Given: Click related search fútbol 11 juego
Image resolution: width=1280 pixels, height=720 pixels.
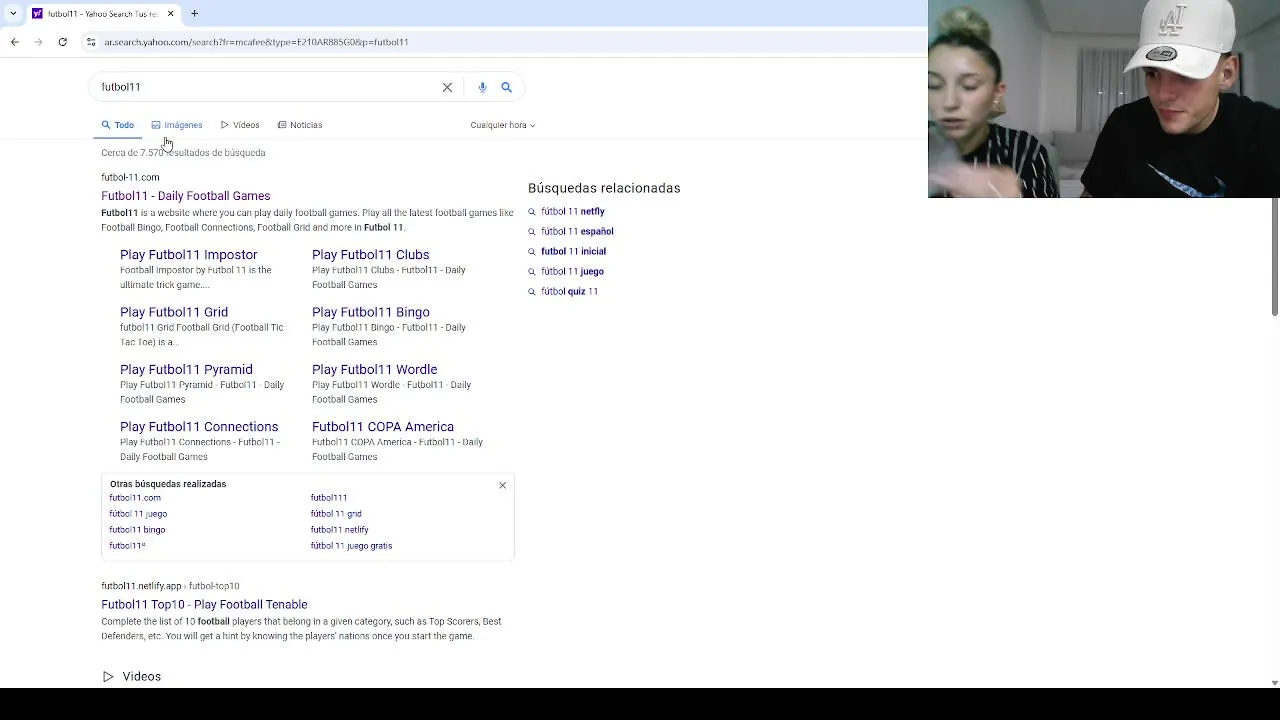Looking at the screenshot, I should pos(572,272).
